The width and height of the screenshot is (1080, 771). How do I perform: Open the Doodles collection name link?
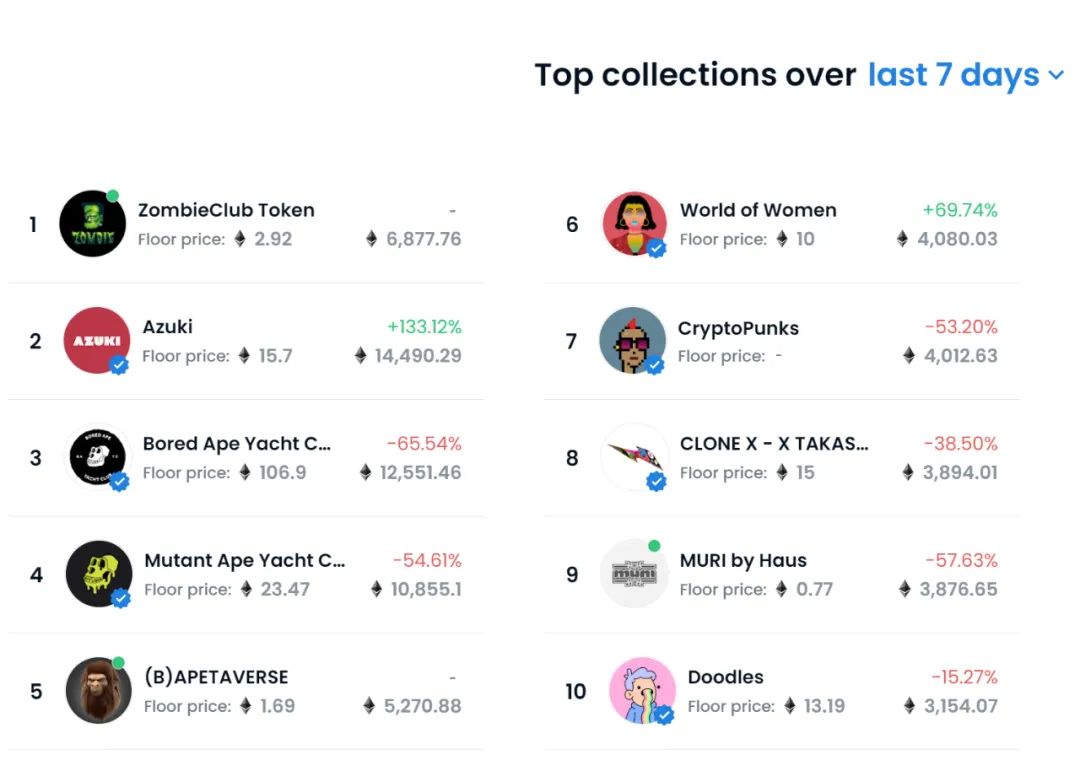(725, 677)
